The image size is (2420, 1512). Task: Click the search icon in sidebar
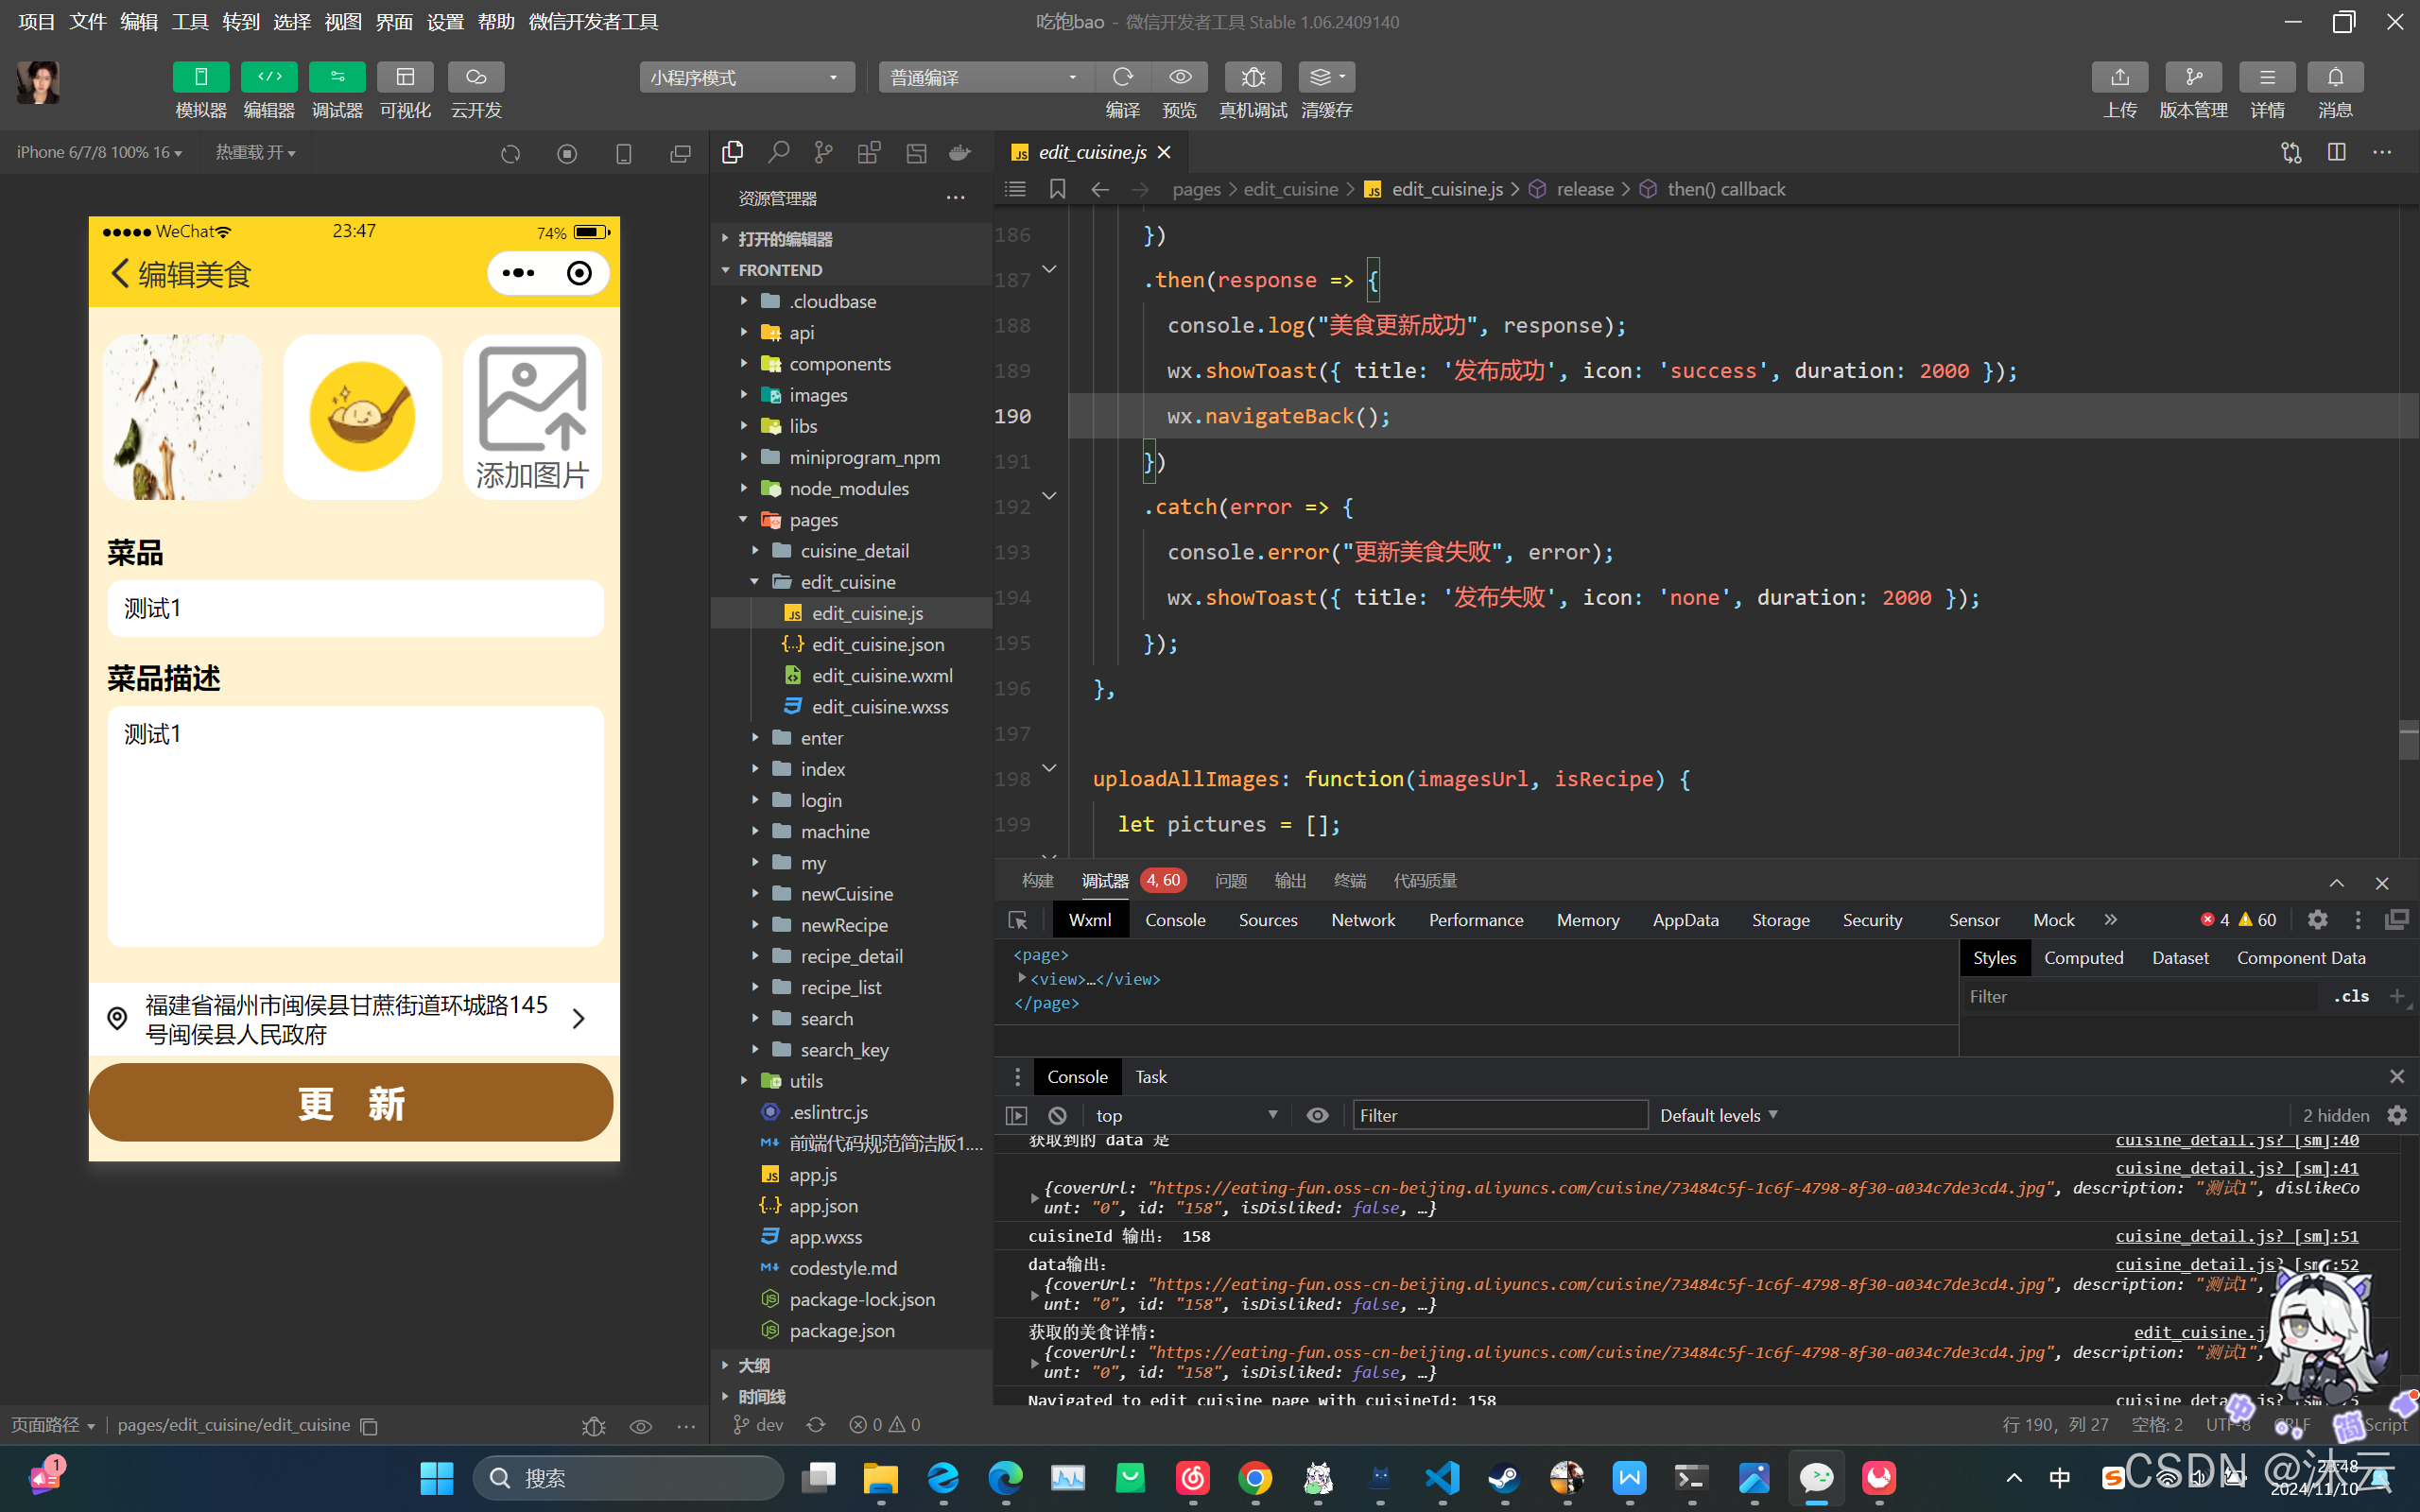(x=778, y=152)
